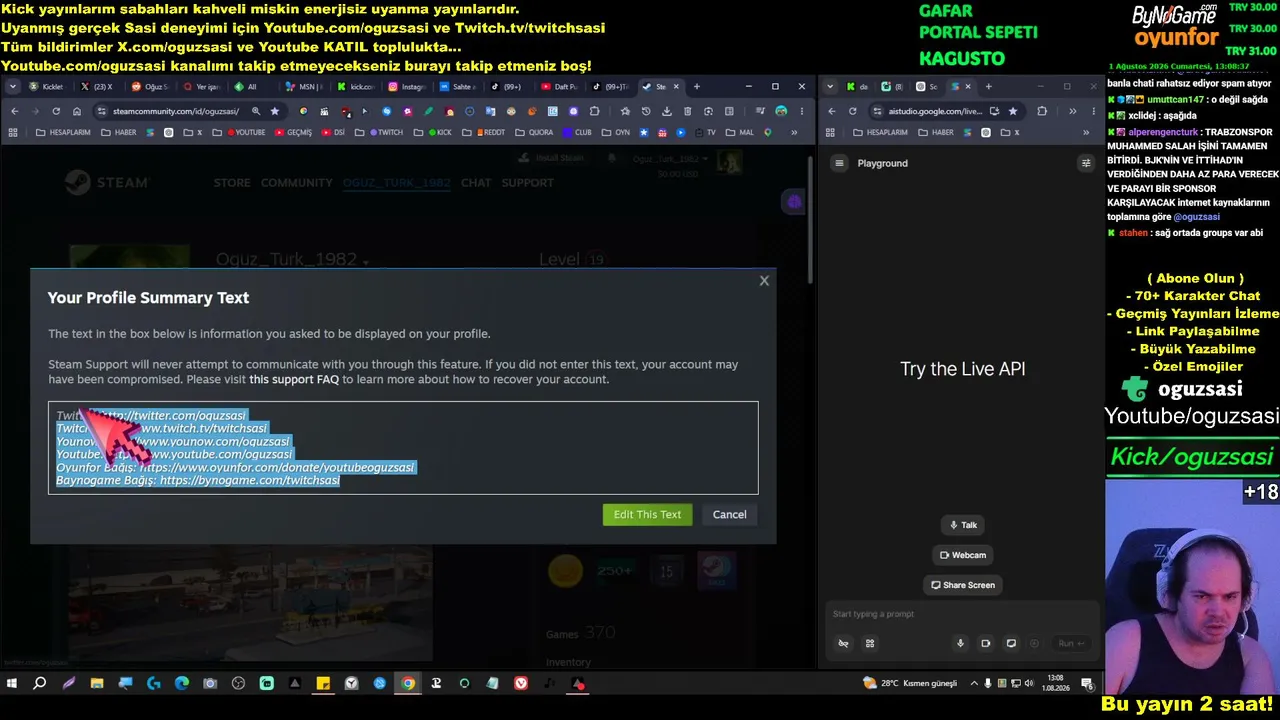Screen dimensions: 1280x720
Task: Open the 'this support FAQ' link
Action: pos(294,380)
